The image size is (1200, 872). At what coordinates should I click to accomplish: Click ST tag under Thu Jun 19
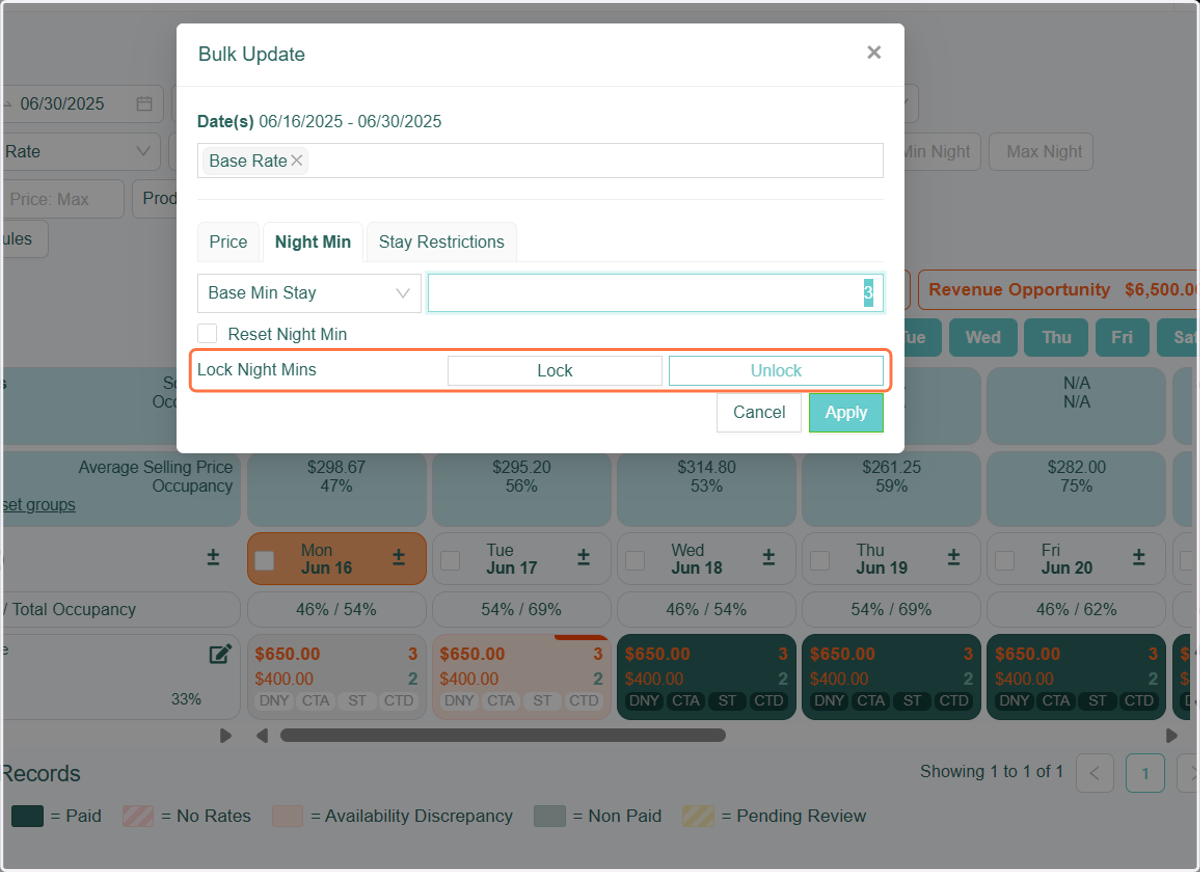click(911, 700)
